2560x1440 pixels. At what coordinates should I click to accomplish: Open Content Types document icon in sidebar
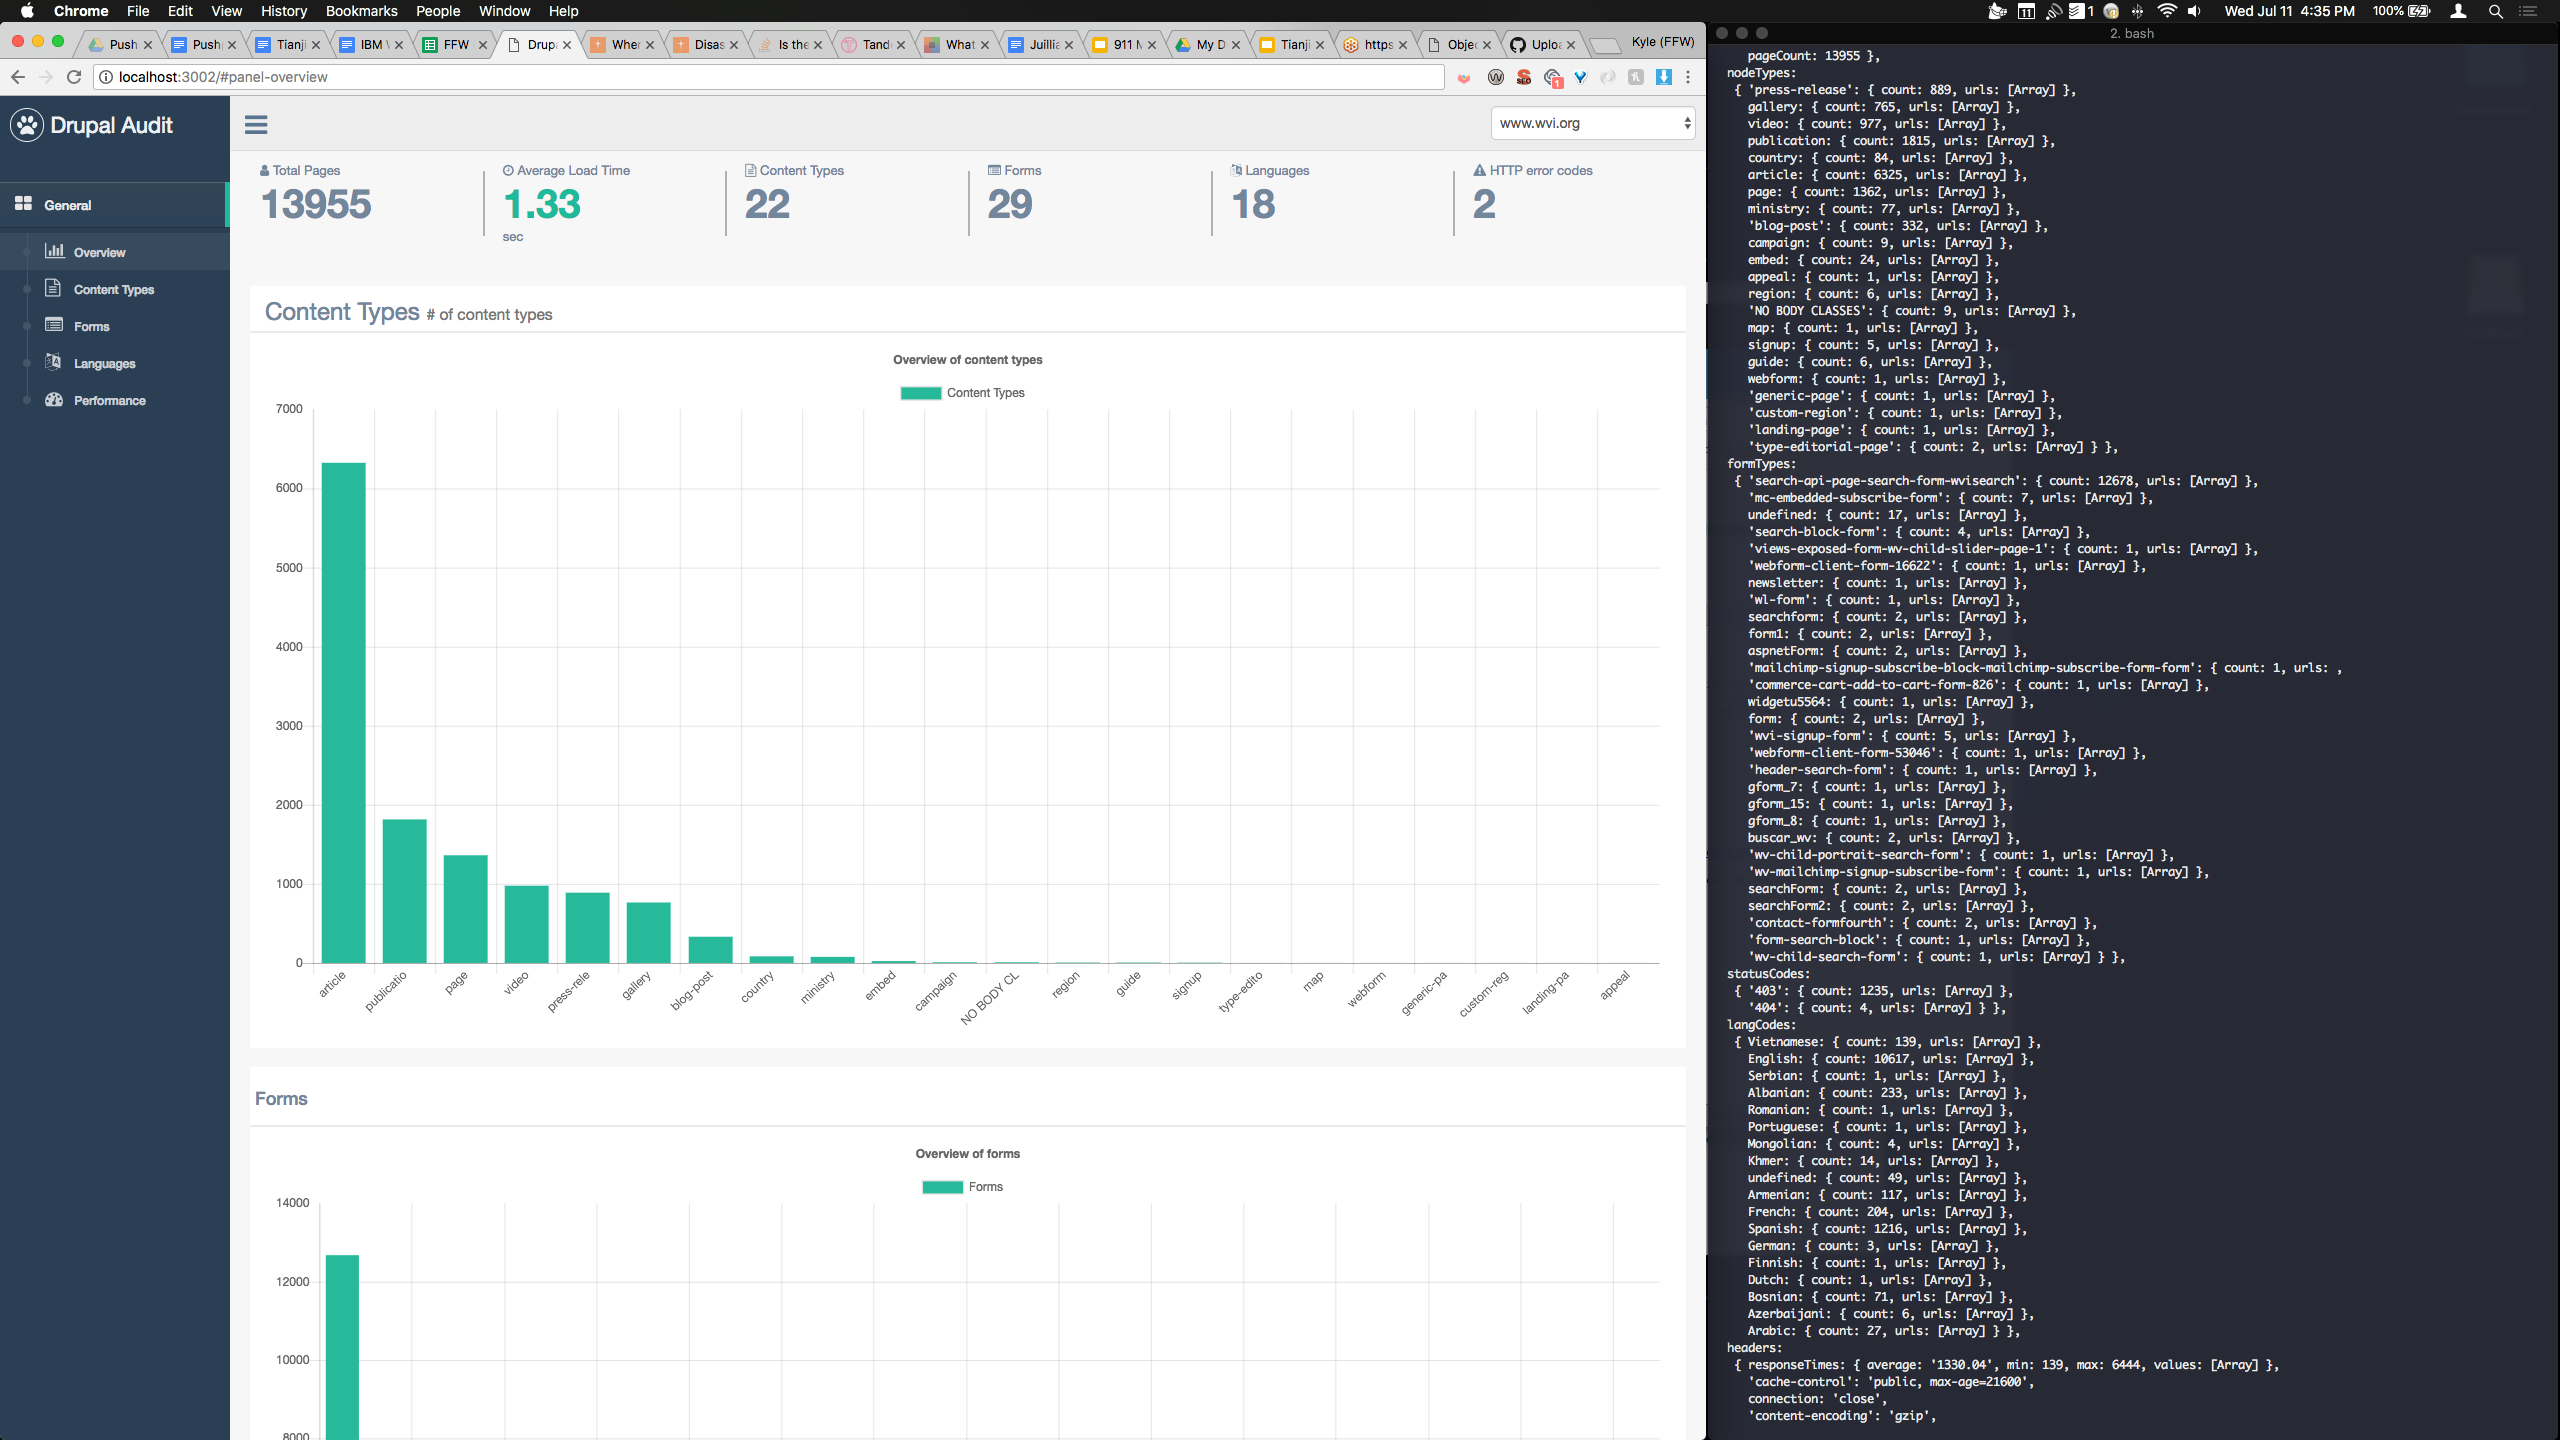[x=54, y=288]
